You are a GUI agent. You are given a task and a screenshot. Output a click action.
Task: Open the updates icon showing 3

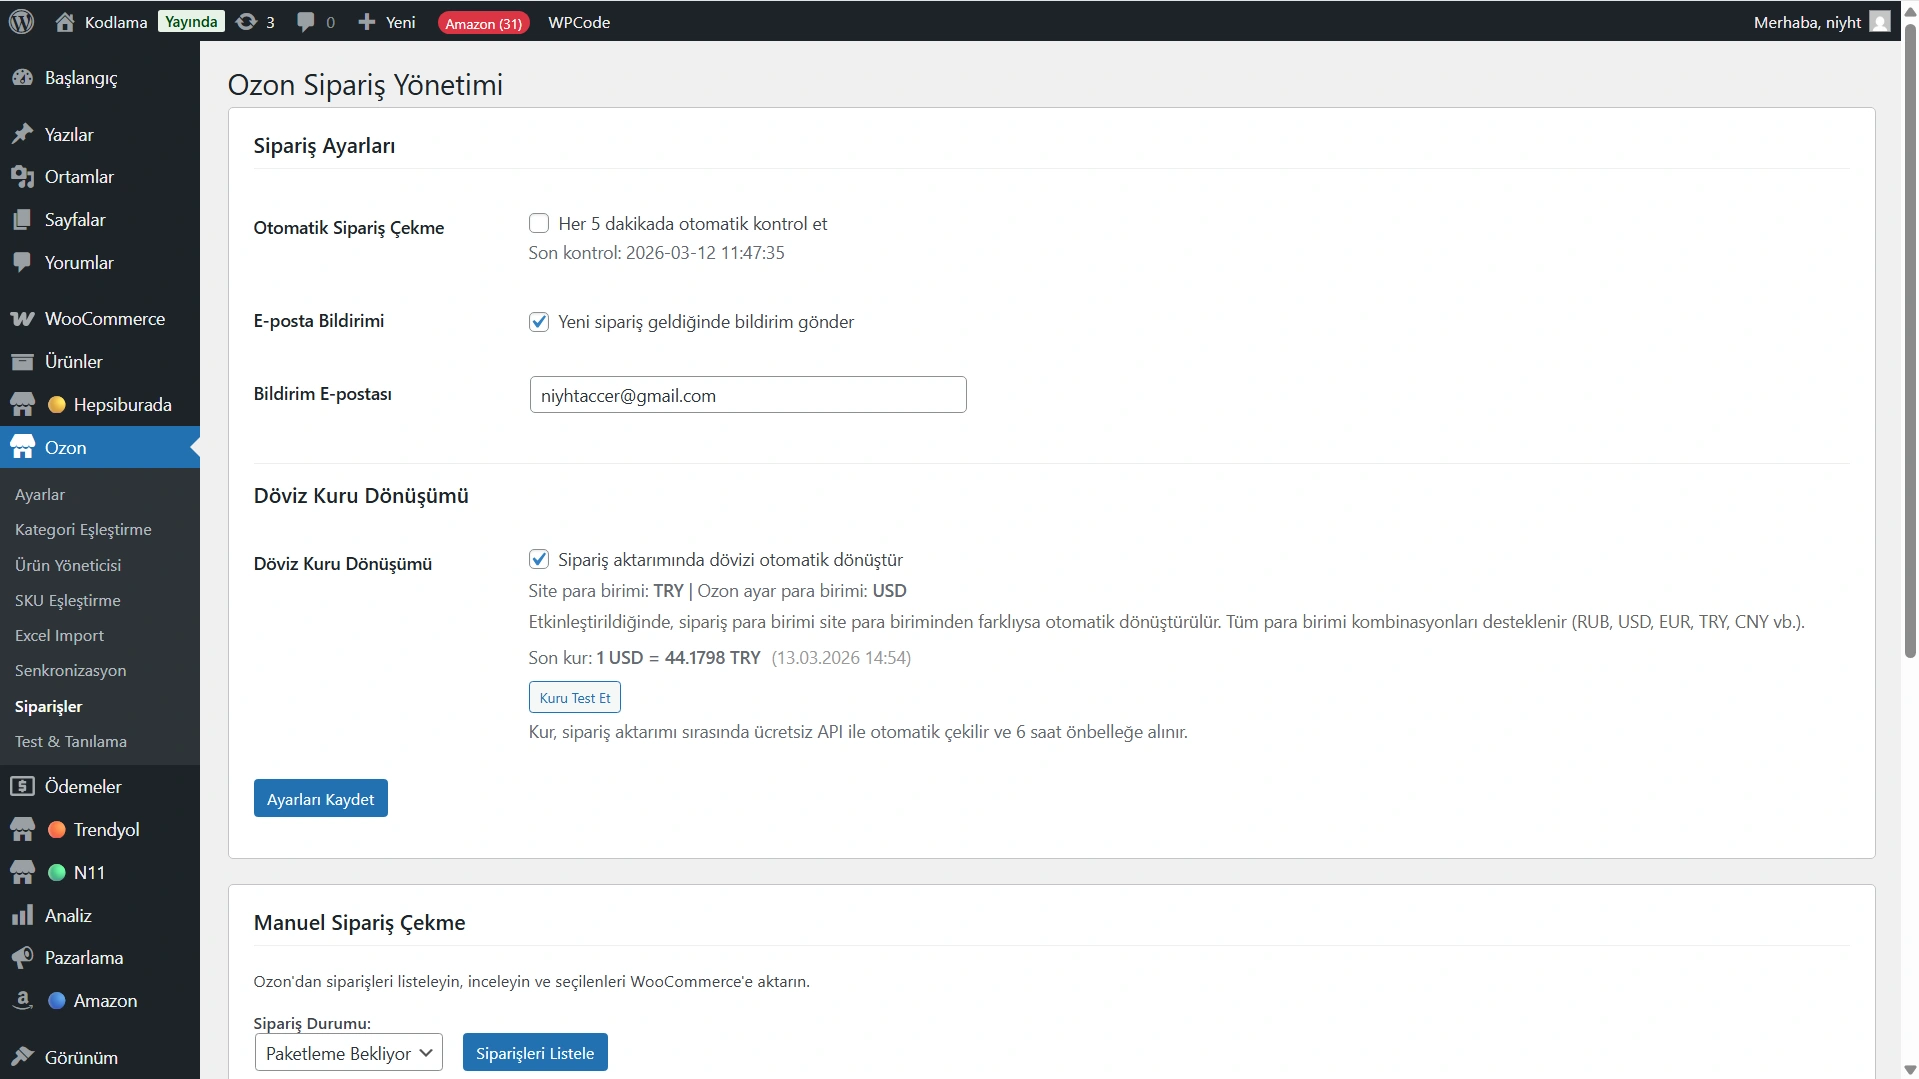tap(246, 22)
